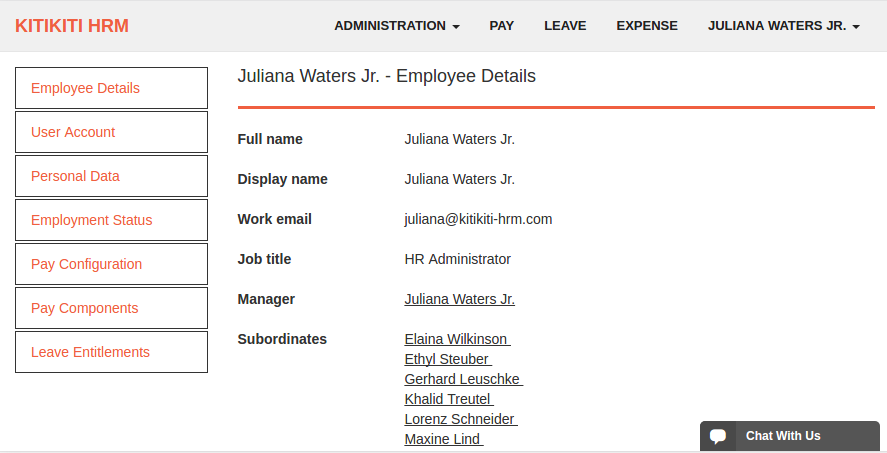Viewport: 887px width, 453px height.
Task: Open the Pay Configuration tab
Action: pyautogui.click(x=111, y=264)
